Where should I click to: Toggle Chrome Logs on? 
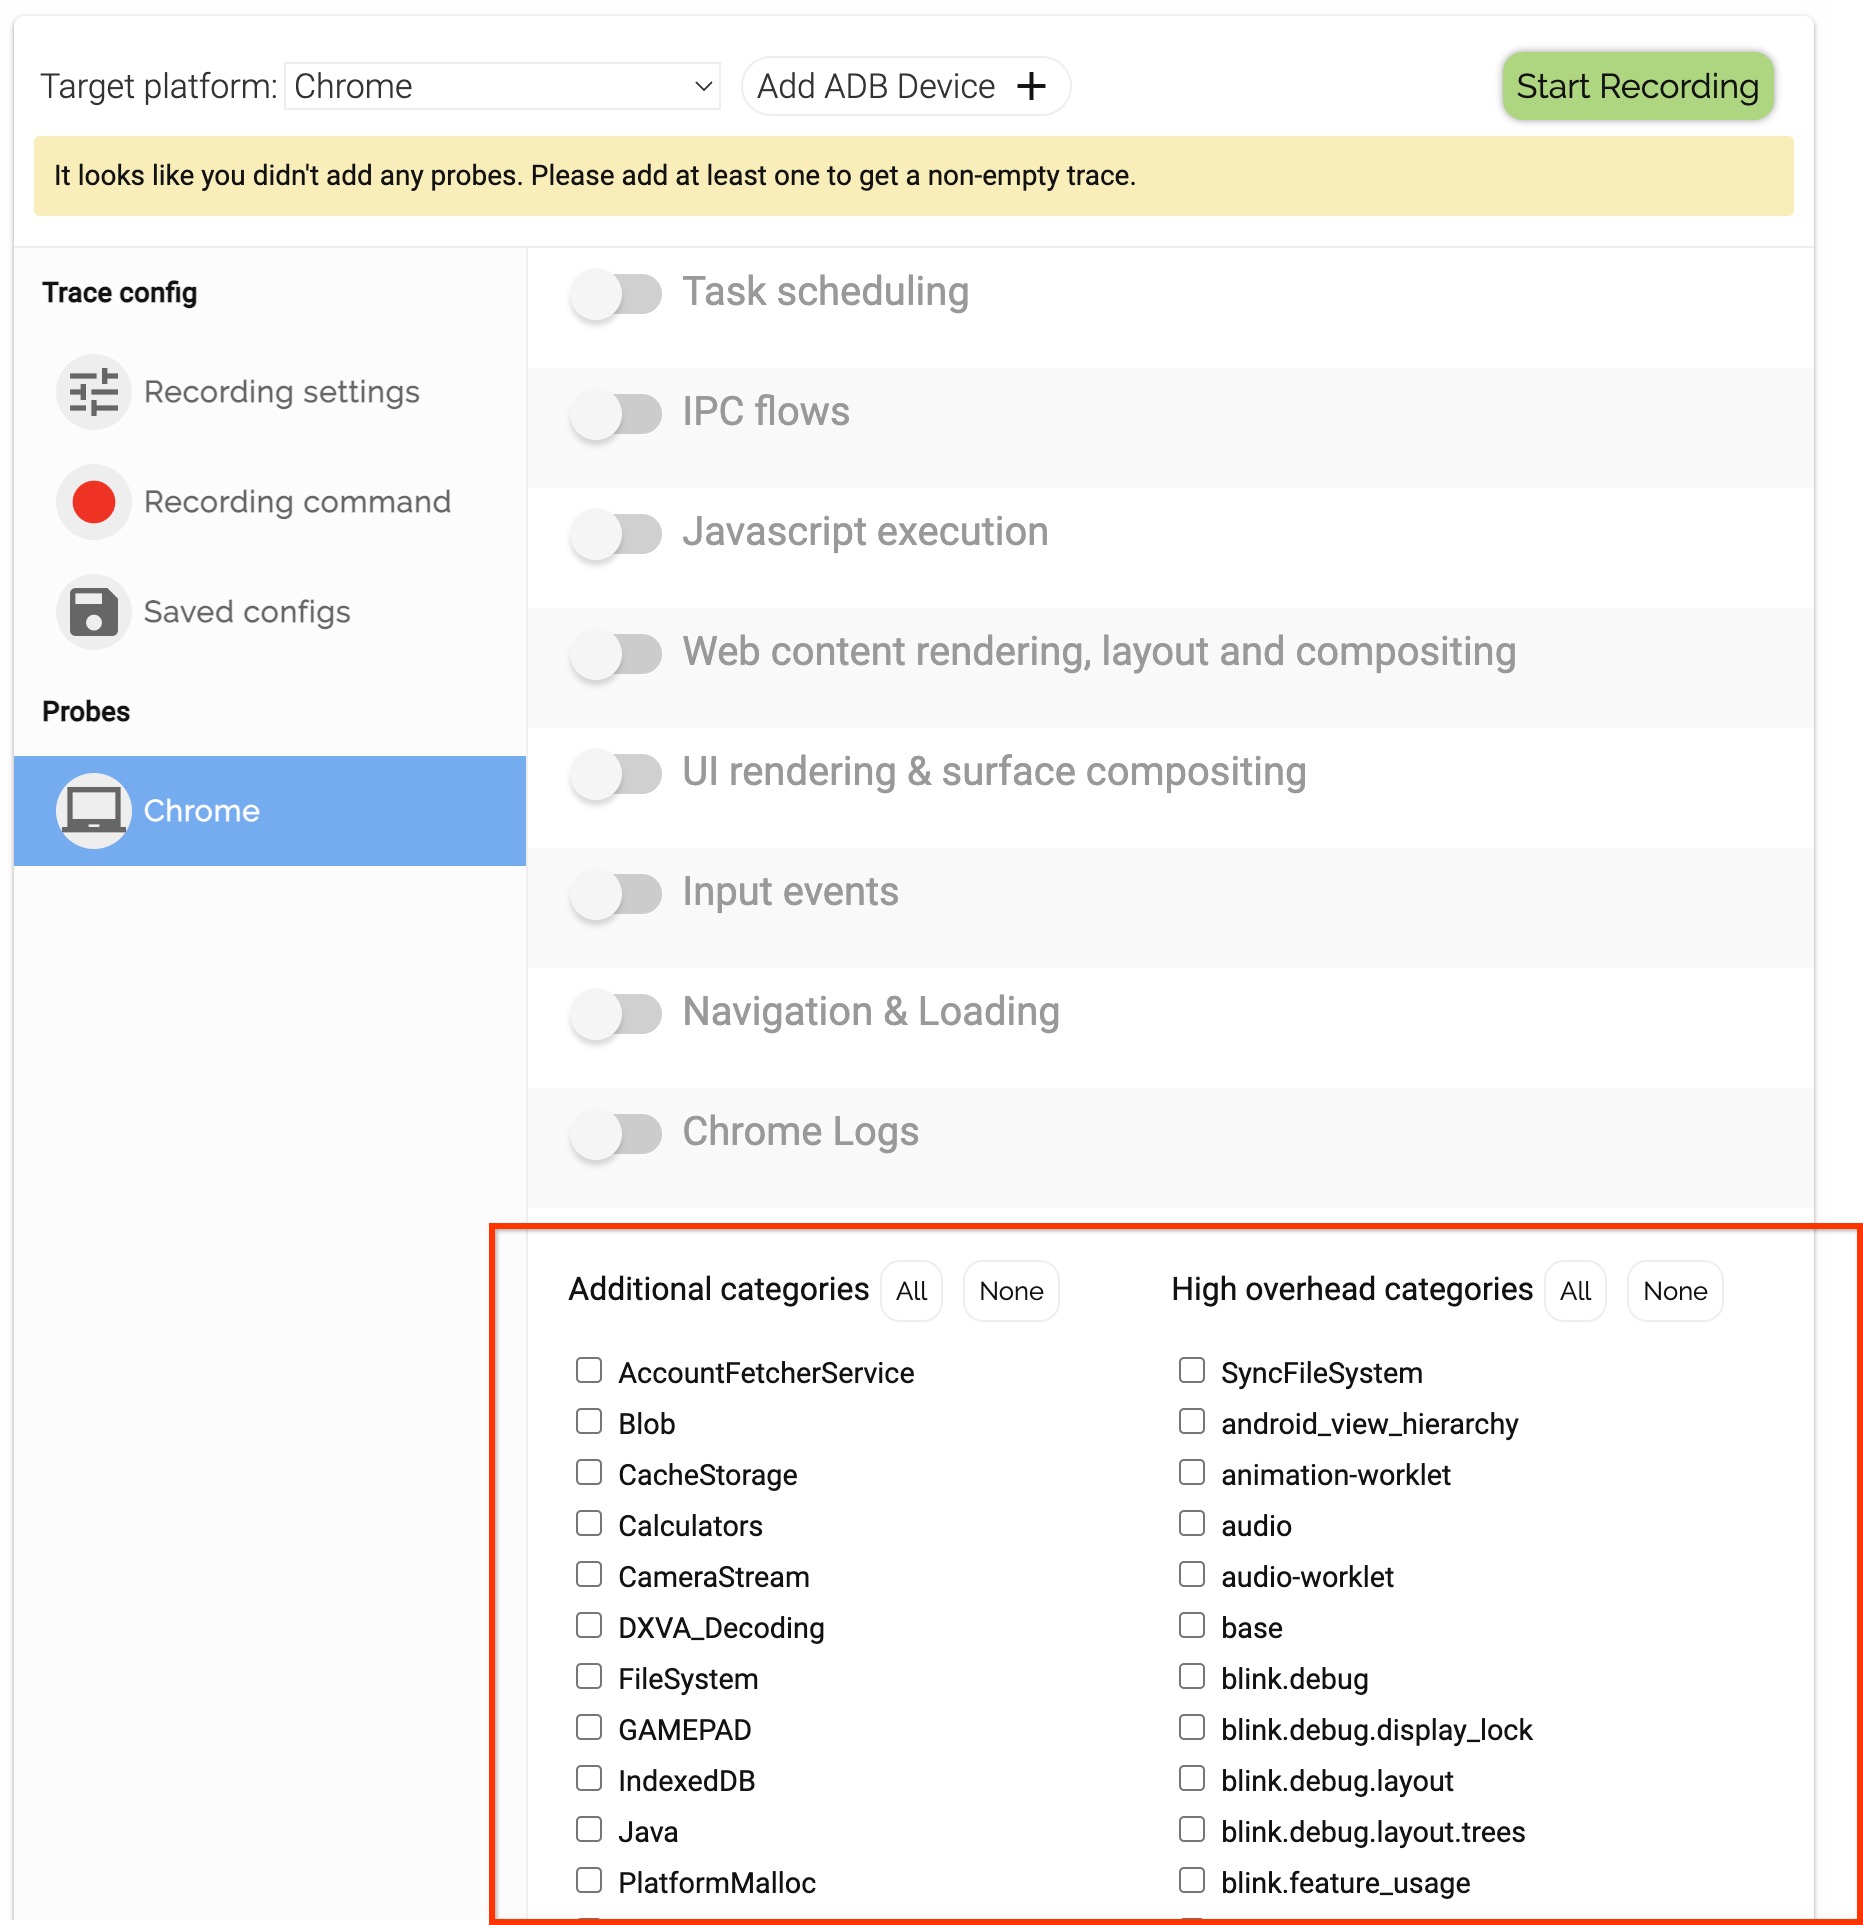click(x=616, y=1134)
